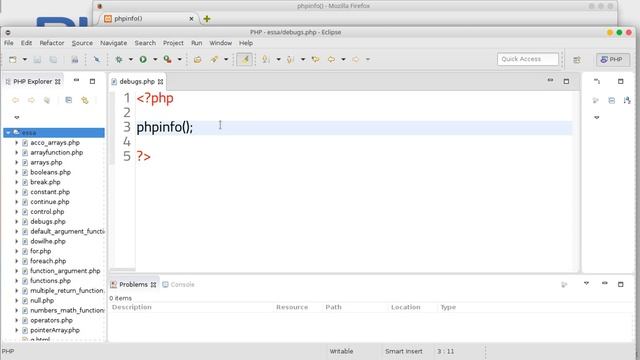Open the New wizard dropdown arrow
The height and width of the screenshot is (360, 640).
(x=24, y=60)
